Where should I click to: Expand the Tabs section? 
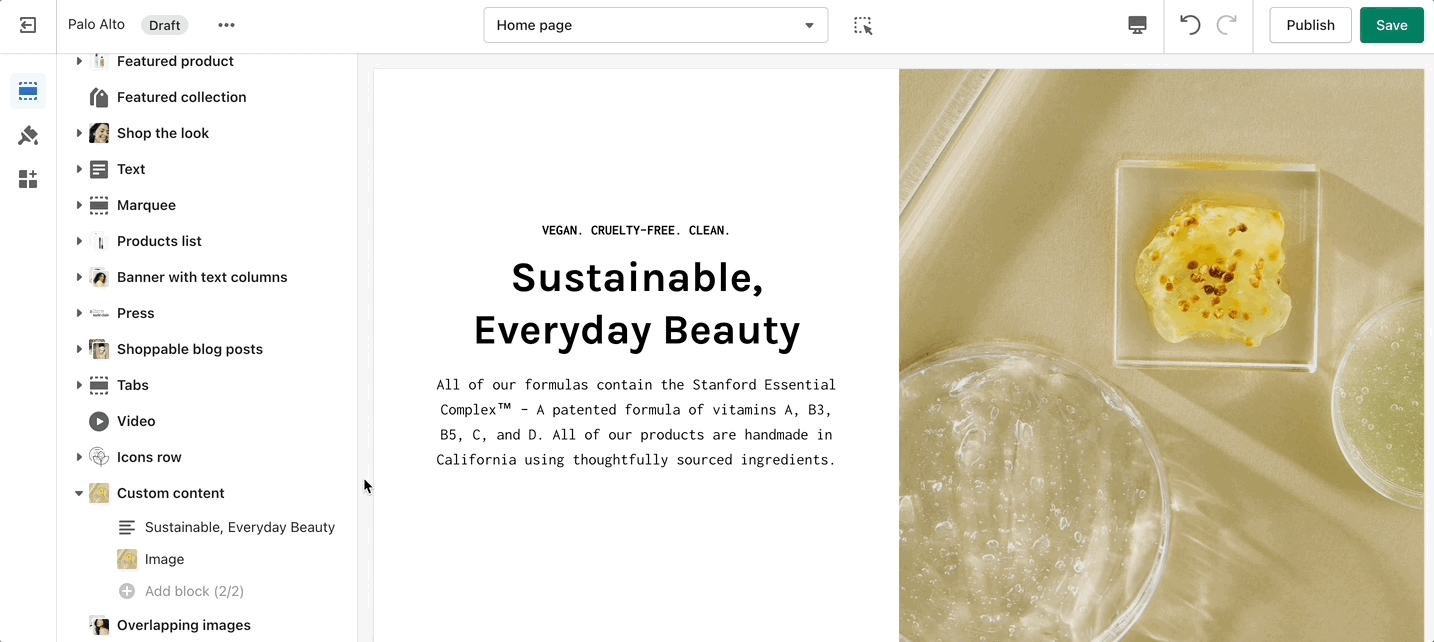(79, 385)
